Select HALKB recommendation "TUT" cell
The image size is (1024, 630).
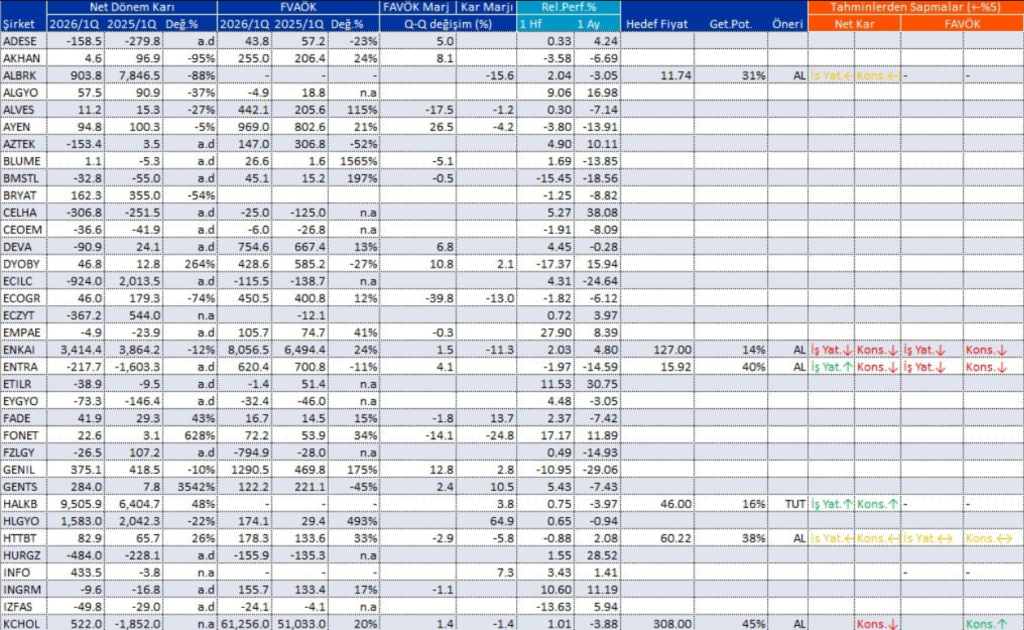point(795,504)
